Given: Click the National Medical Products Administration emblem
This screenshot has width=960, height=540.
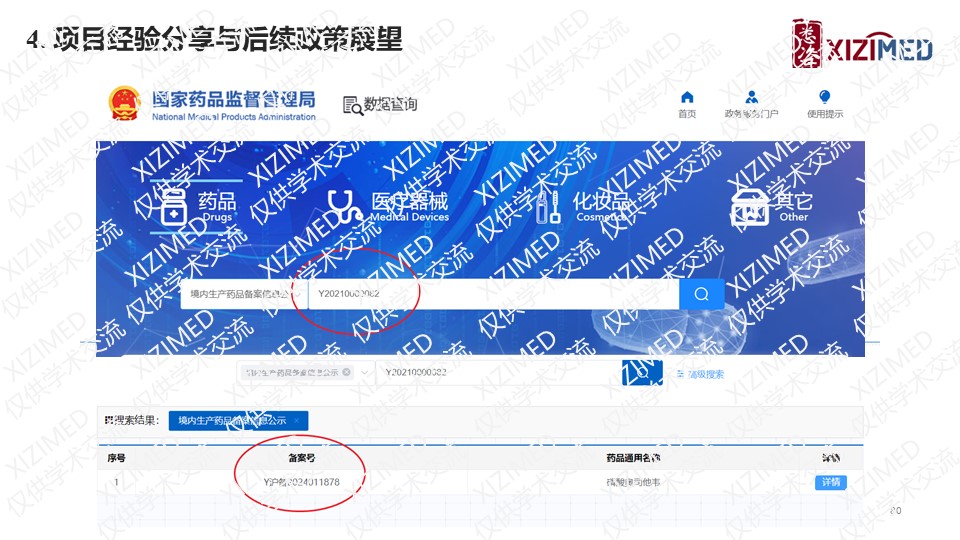Looking at the screenshot, I should 126,103.
